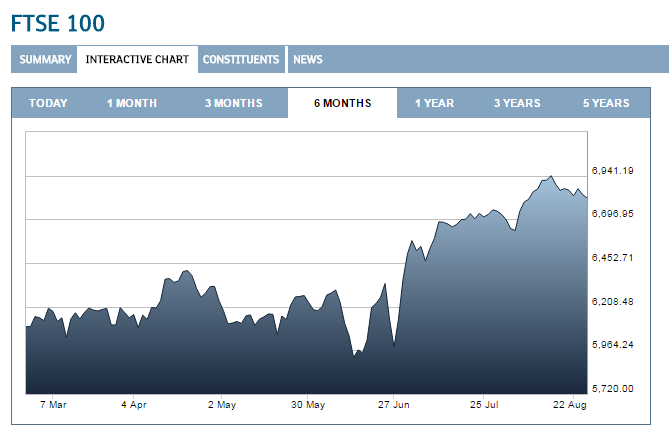The image size is (669, 440).
Task: Select the 6 Months range
Action: (343, 103)
